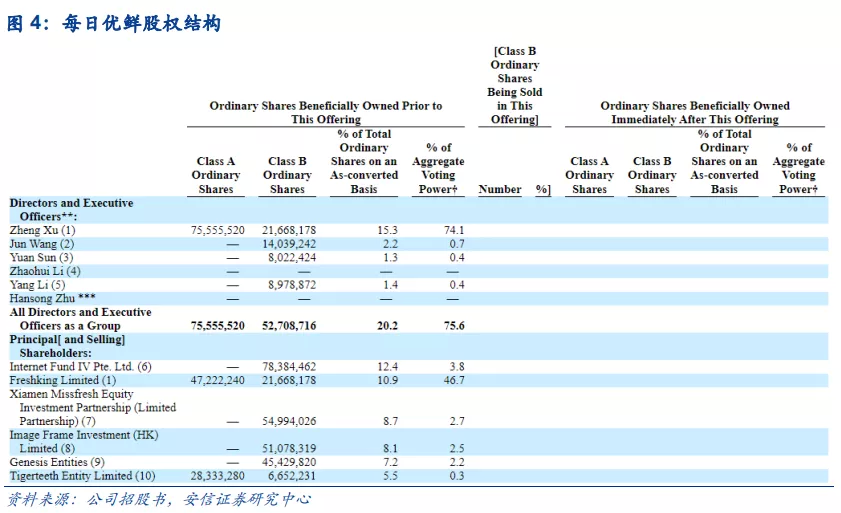Click Zhaohui Li (4) name
Image resolution: width=841 pixels, height=513 pixels.
click(x=45, y=271)
